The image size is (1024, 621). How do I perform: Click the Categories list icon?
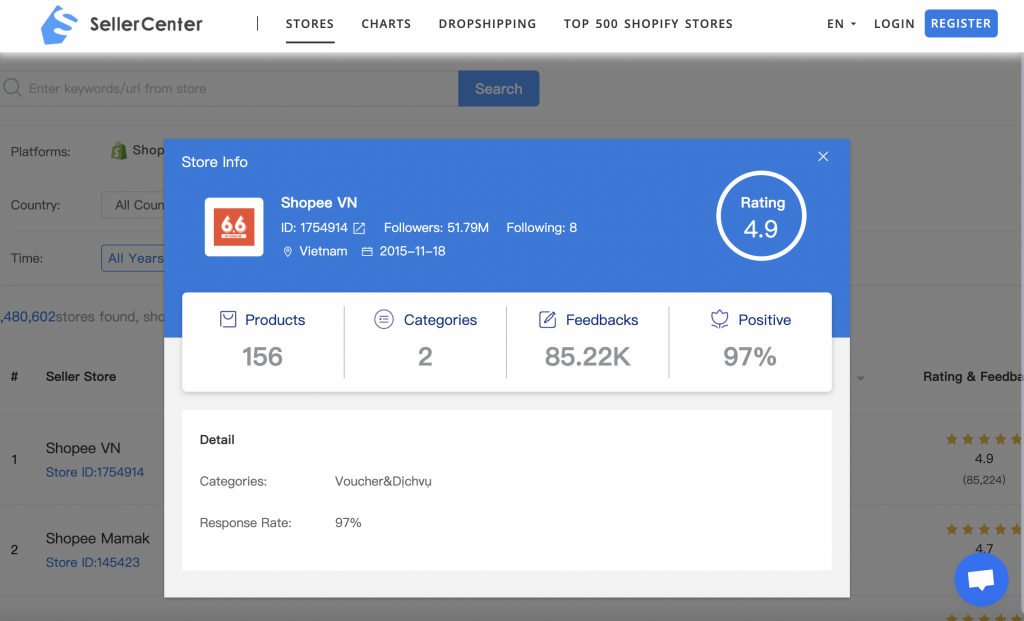tap(383, 319)
